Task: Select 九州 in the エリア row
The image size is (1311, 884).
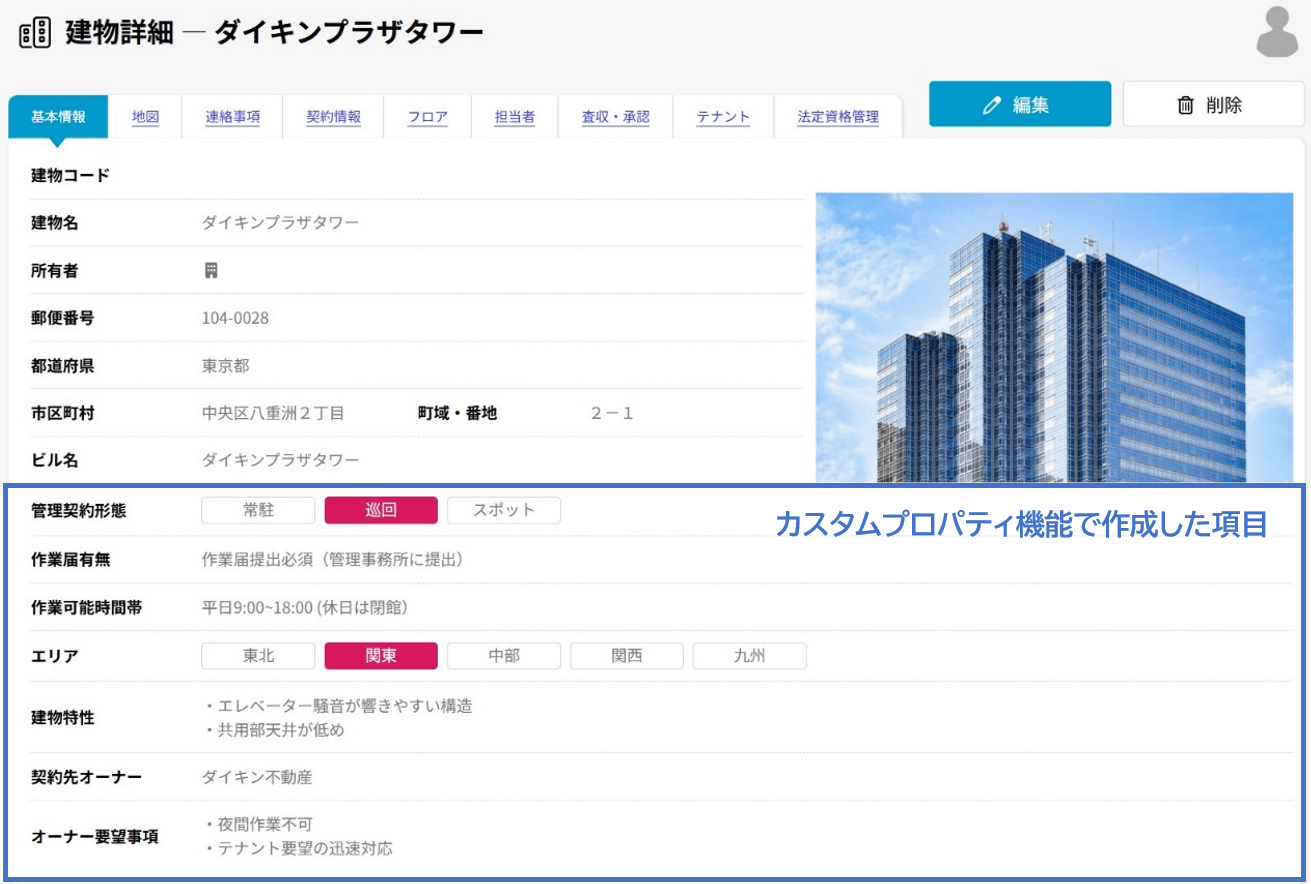Action: pos(749,656)
